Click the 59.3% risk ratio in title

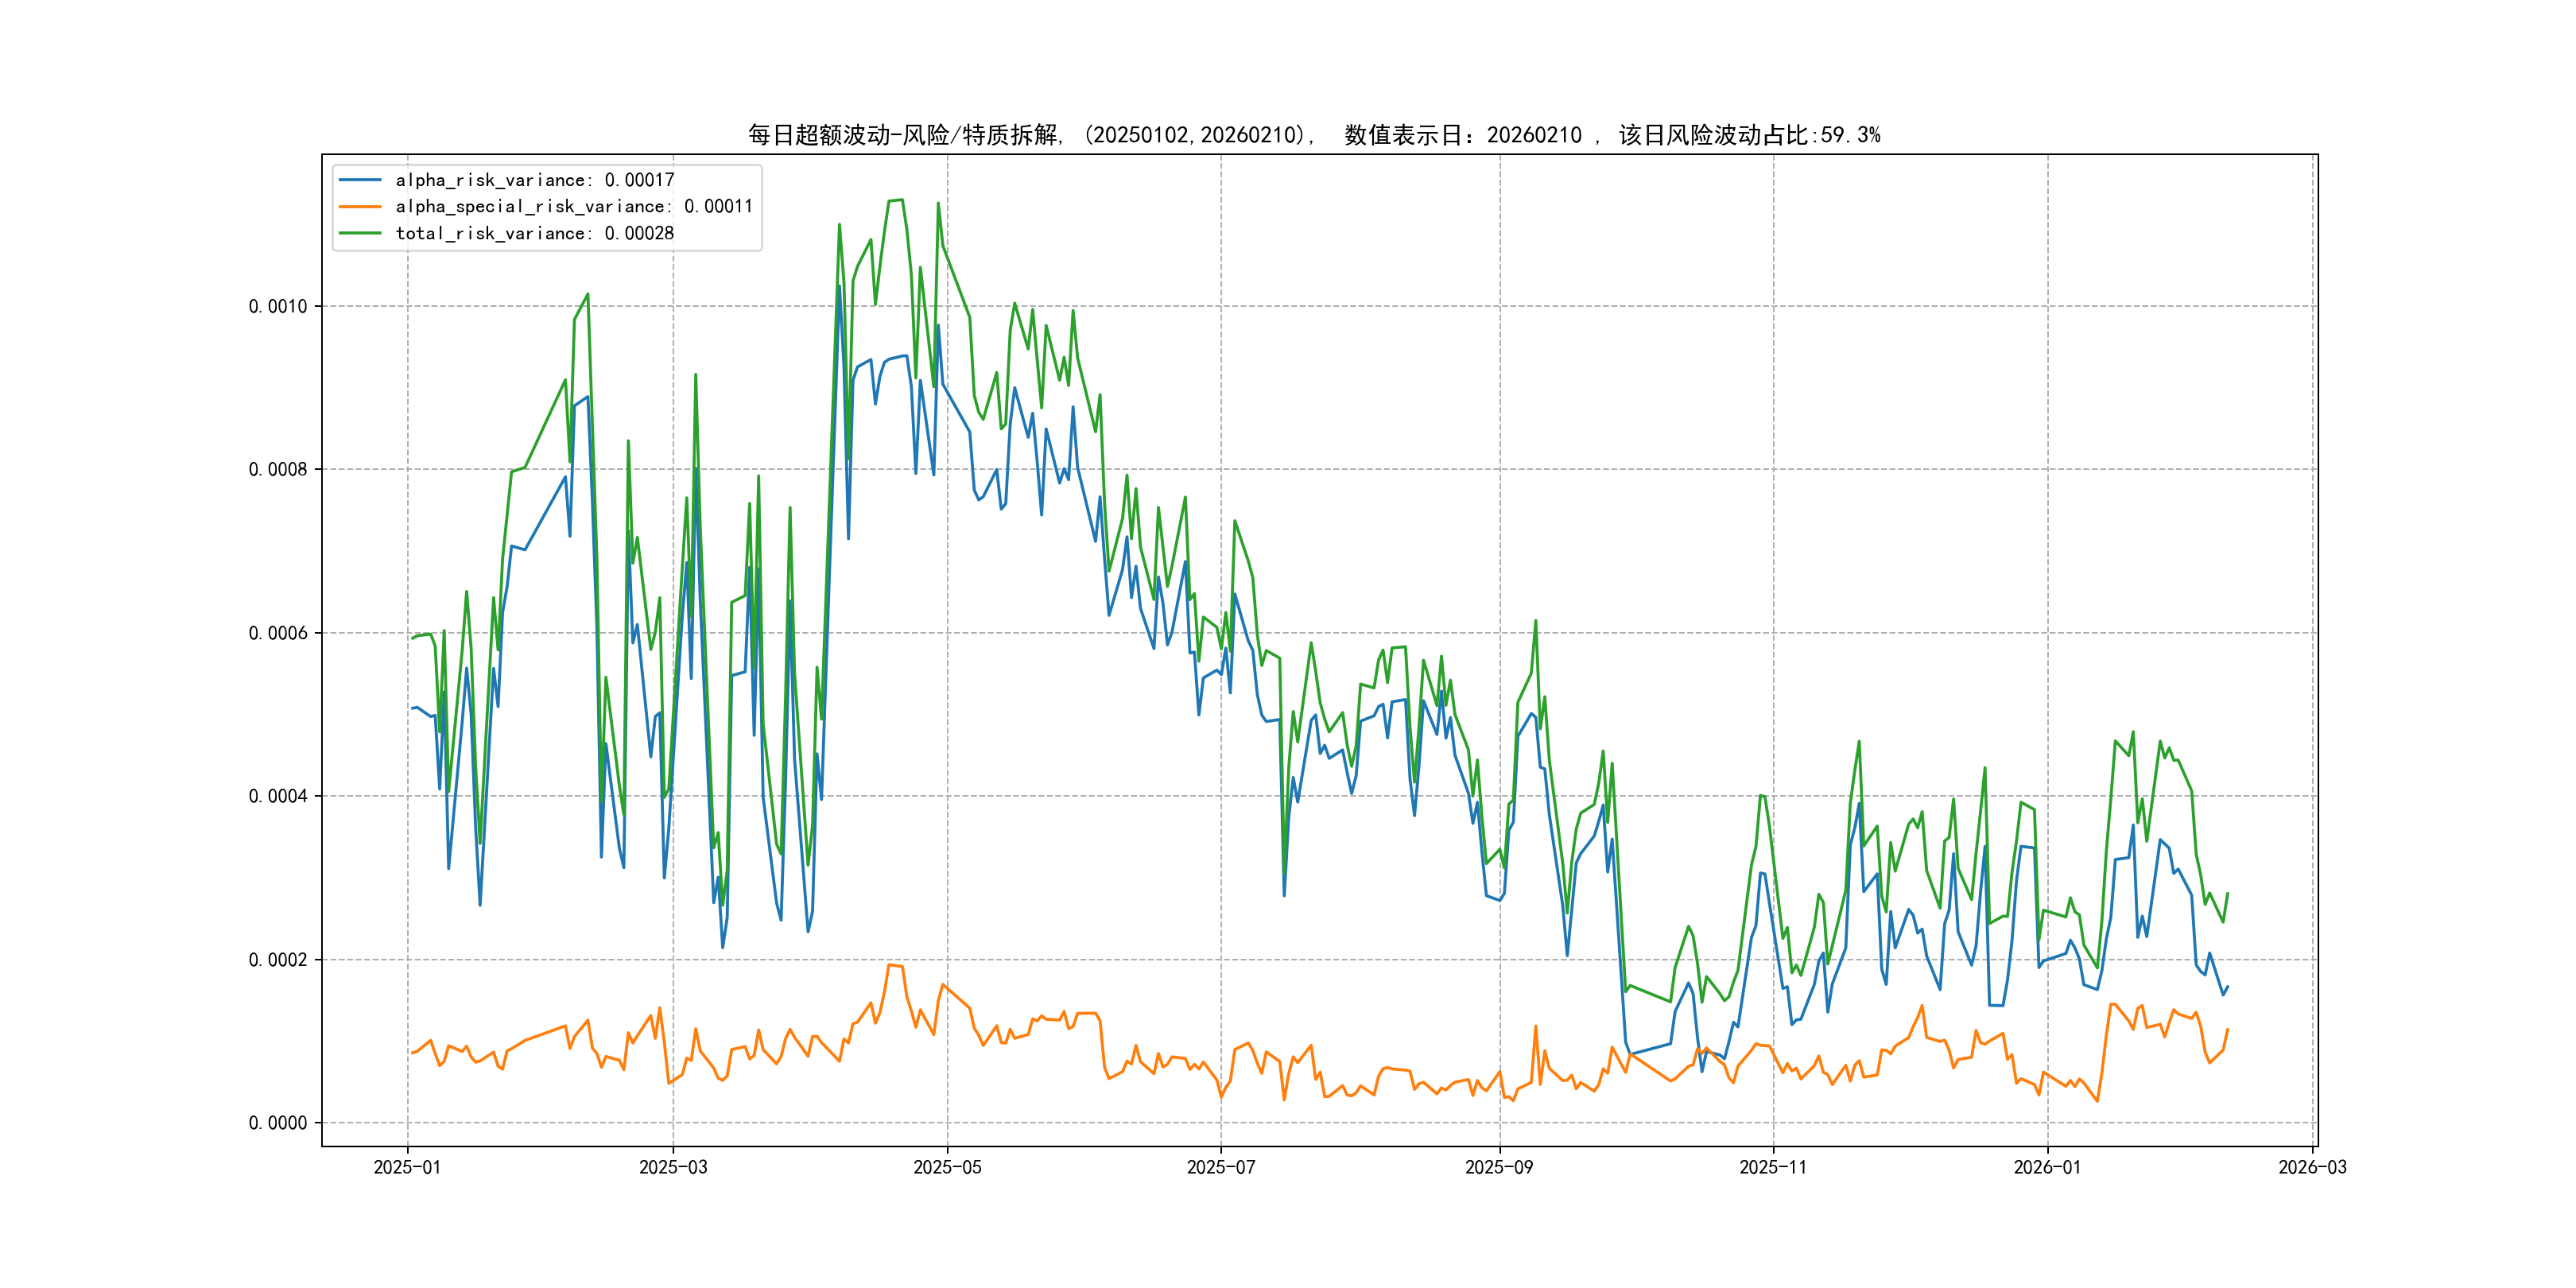tap(1851, 135)
